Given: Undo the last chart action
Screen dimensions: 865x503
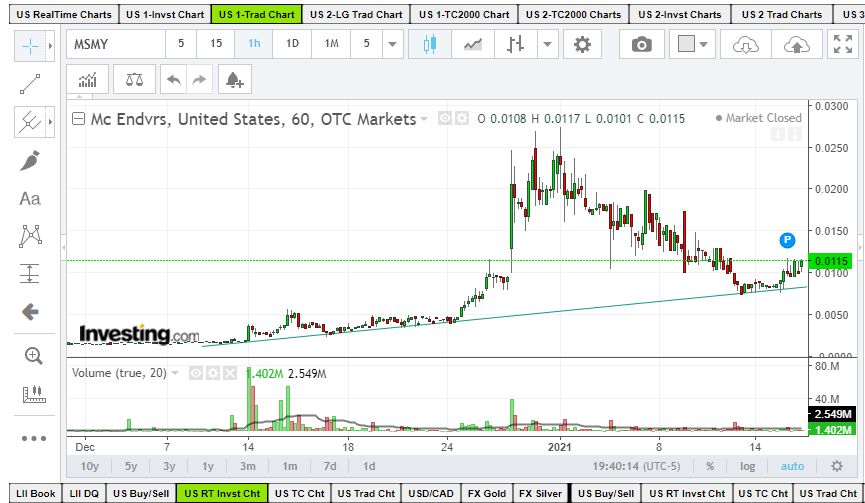Looking at the screenshot, I should pyautogui.click(x=174, y=80).
